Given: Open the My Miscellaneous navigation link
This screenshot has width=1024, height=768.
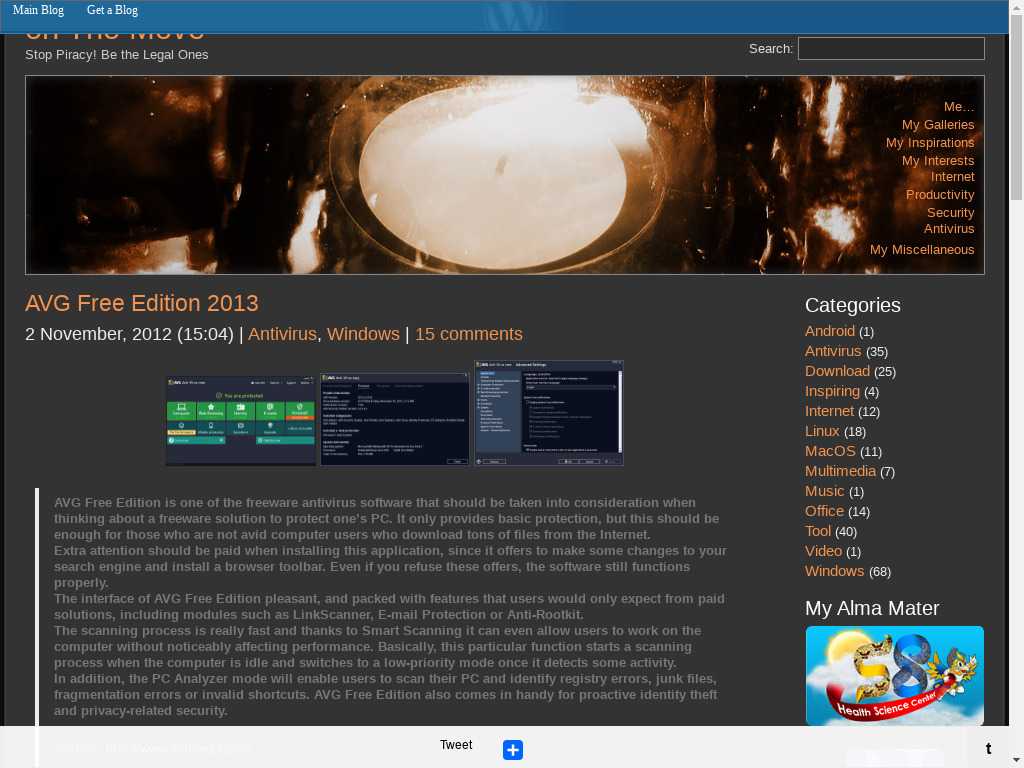Looking at the screenshot, I should click(921, 250).
